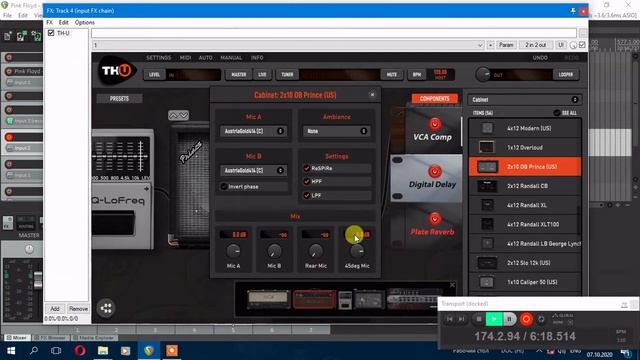The width and height of the screenshot is (640, 360).
Task: Pin the FX chain window on top
Action: pos(573,11)
